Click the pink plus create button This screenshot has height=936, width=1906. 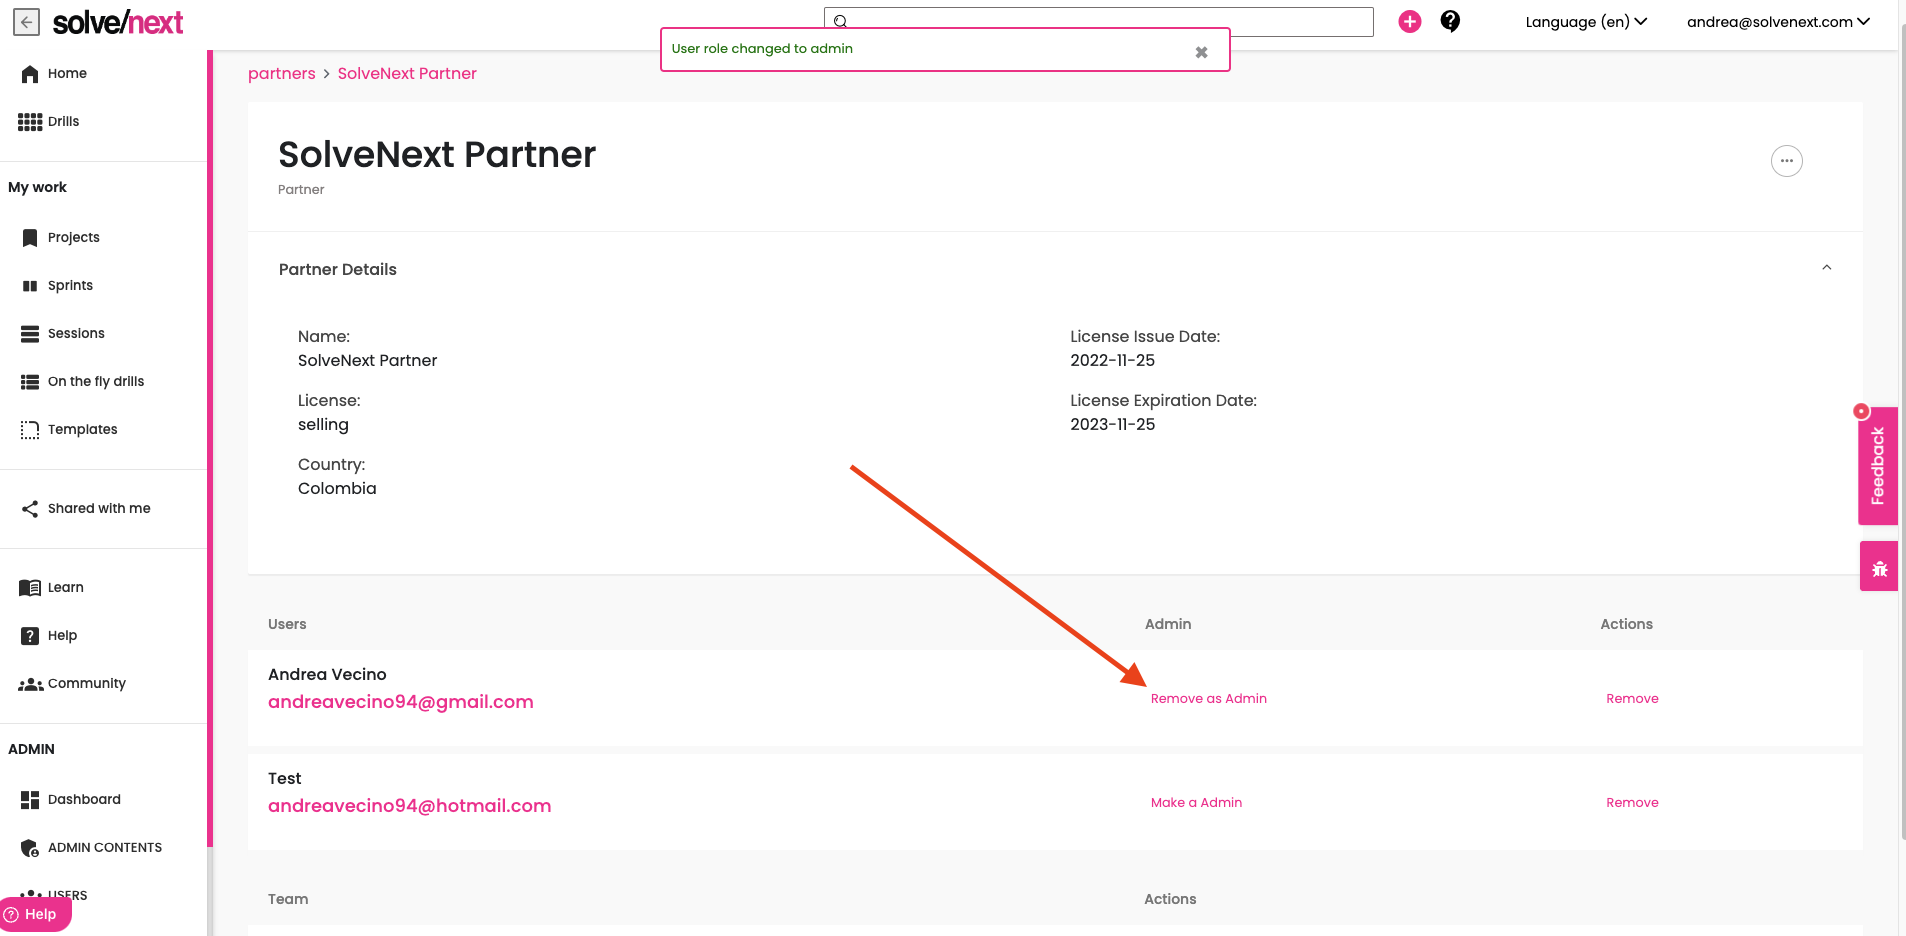click(1410, 21)
